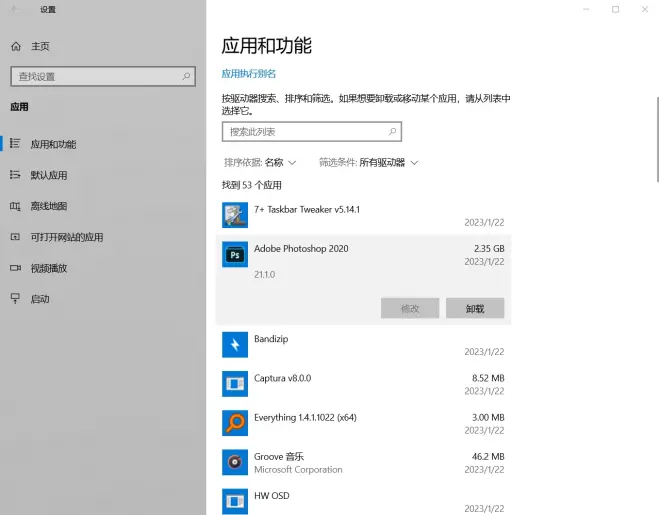This screenshot has height=515, width=660.
Task: Select the HW OSD entry
Action: [x=364, y=501]
